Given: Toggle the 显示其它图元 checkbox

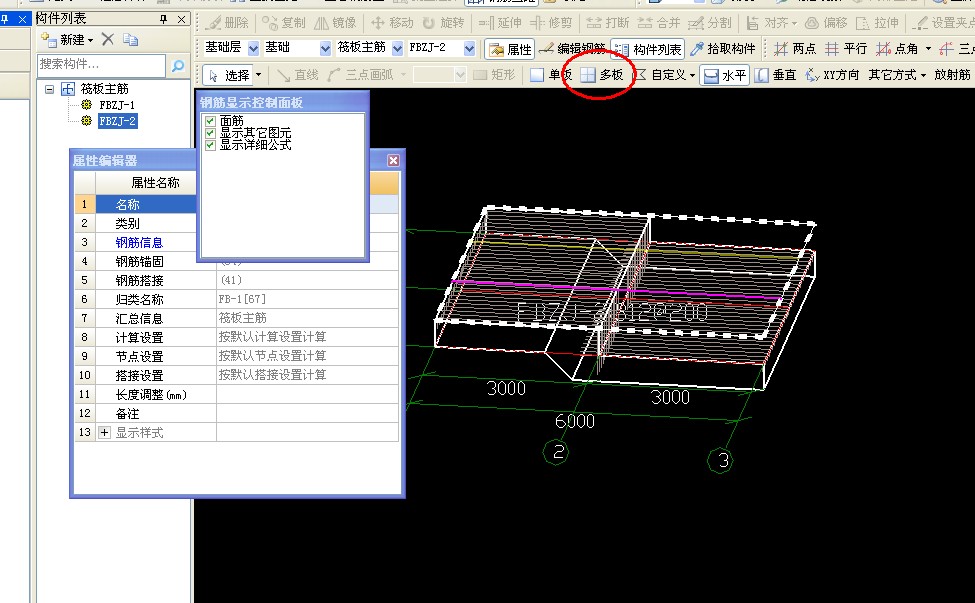Looking at the screenshot, I should 210,133.
